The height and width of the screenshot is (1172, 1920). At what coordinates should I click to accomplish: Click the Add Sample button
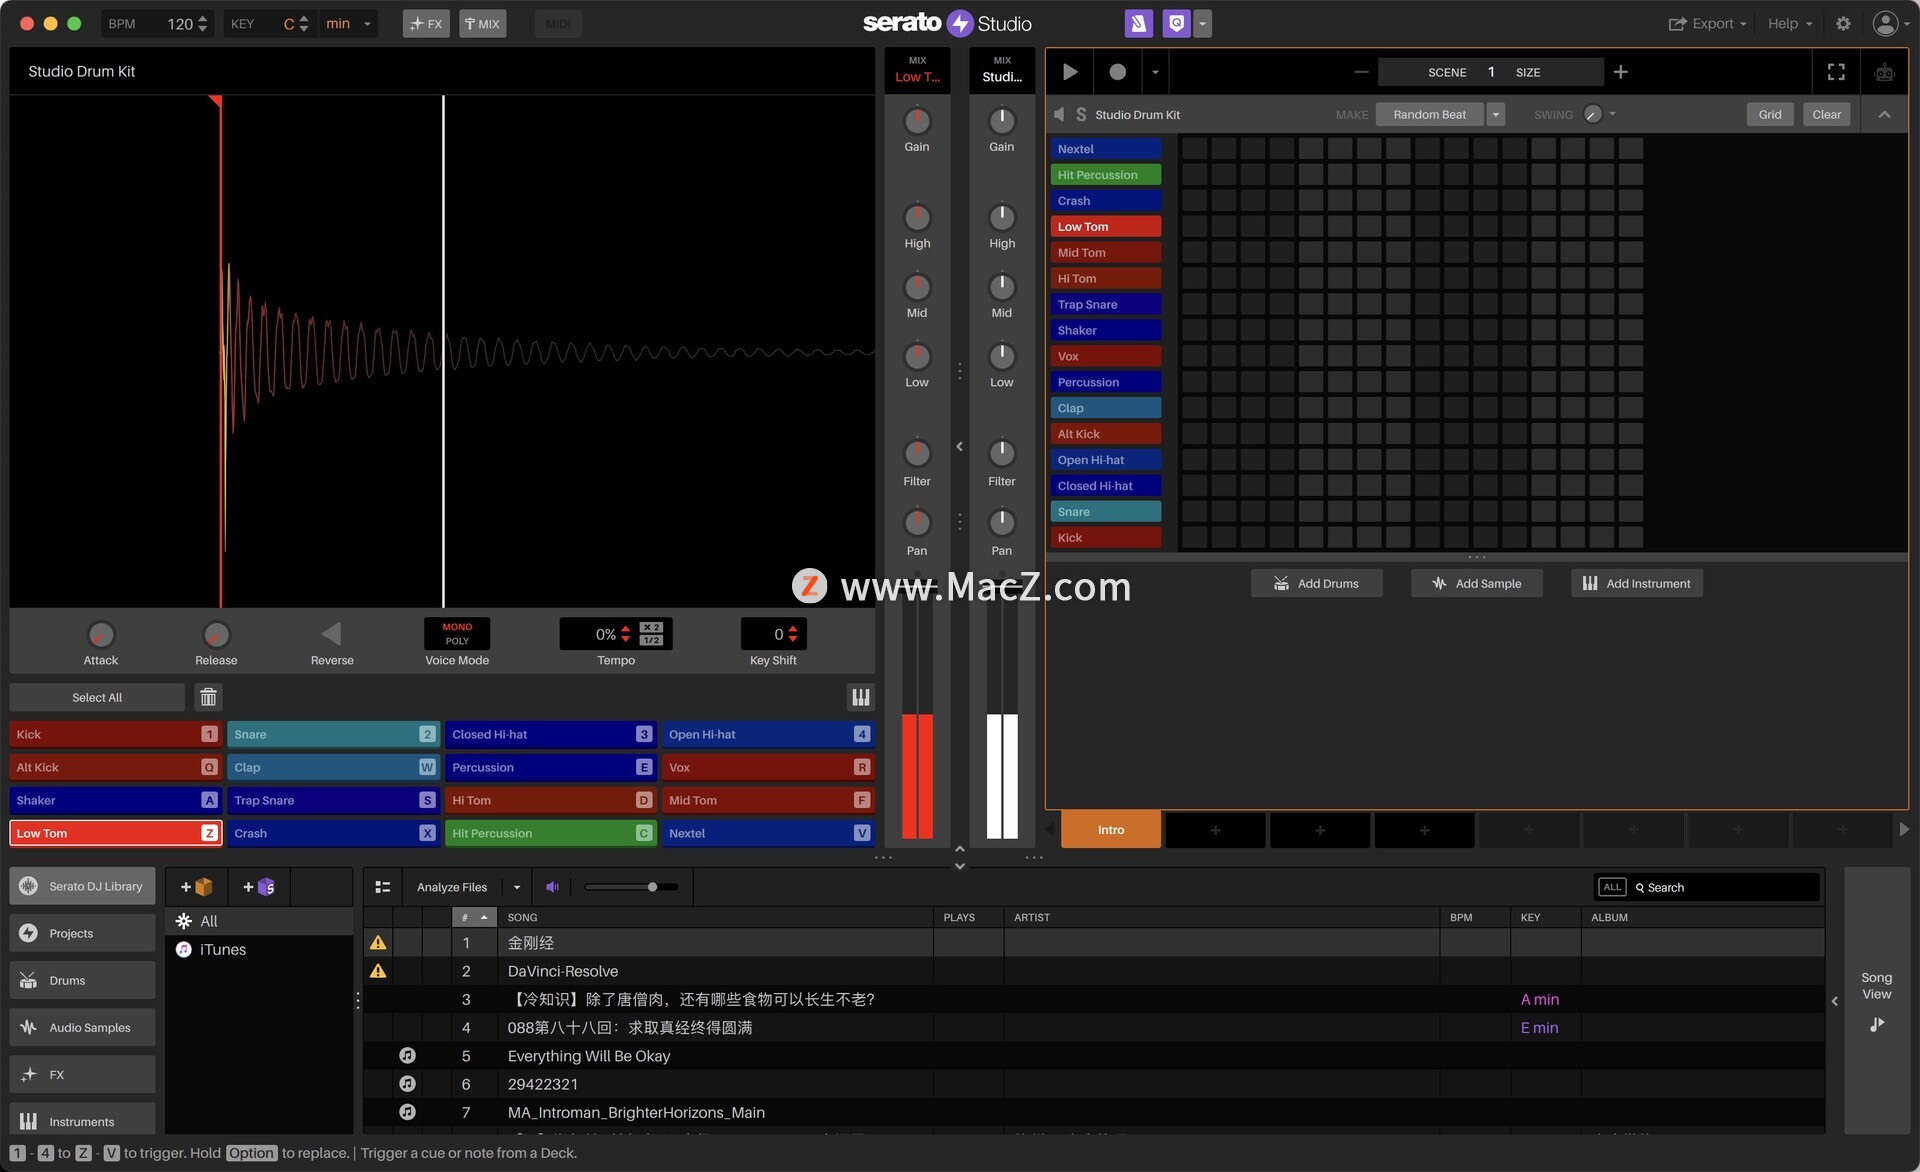tap(1476, 583)
